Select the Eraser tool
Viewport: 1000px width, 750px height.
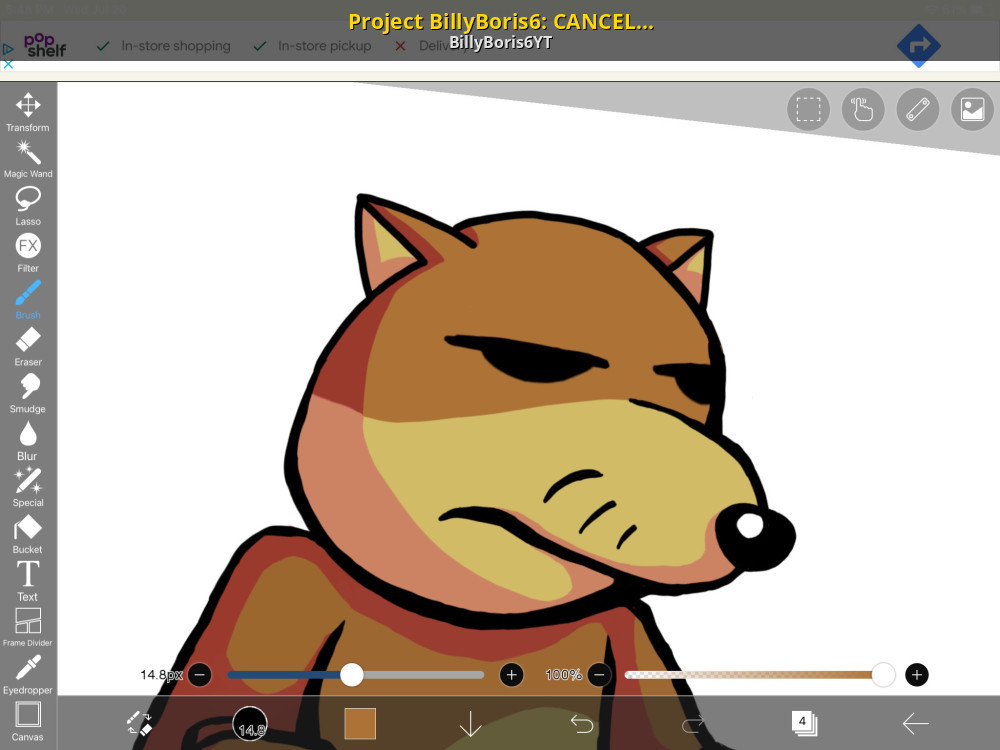click(28, 346)
